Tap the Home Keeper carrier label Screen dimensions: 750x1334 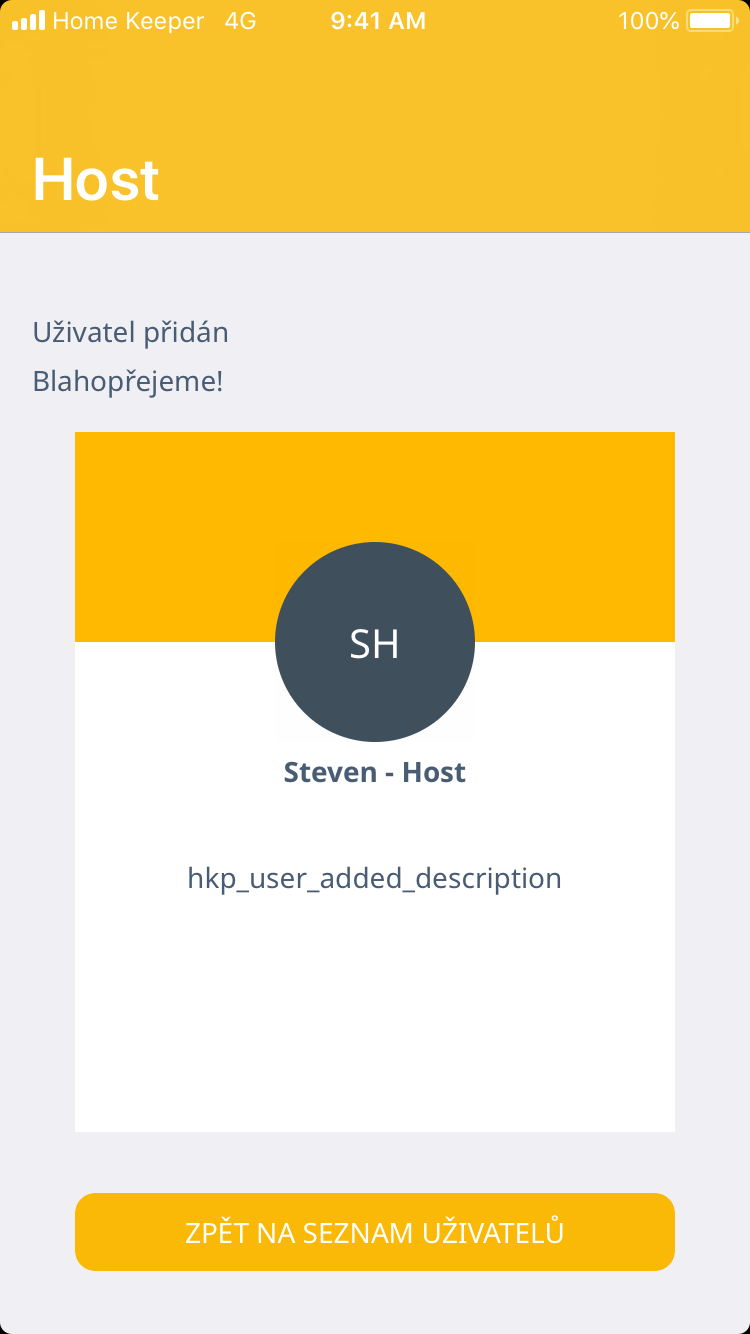point(128,21)
